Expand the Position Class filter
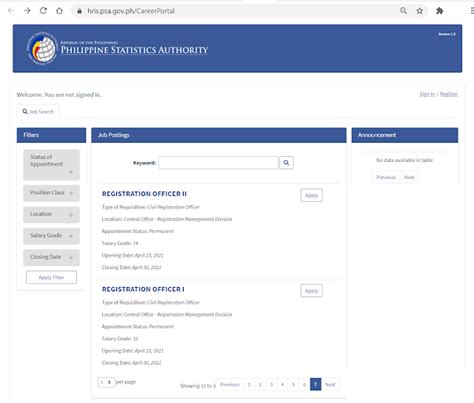474x403 pixels. click(x=51, y=193)
